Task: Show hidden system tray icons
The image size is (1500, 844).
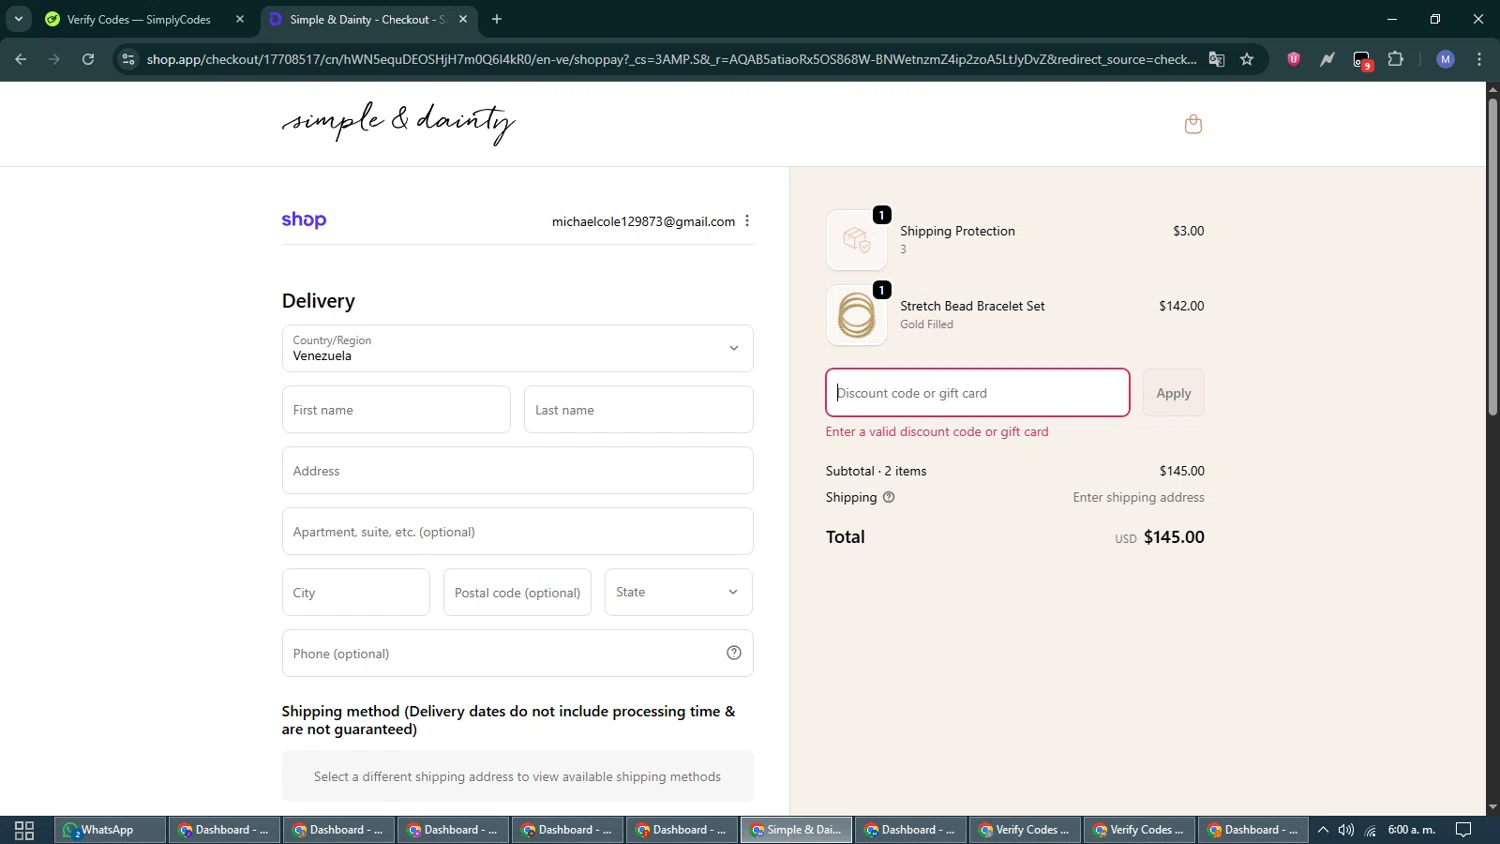Action: [1323, 830]
